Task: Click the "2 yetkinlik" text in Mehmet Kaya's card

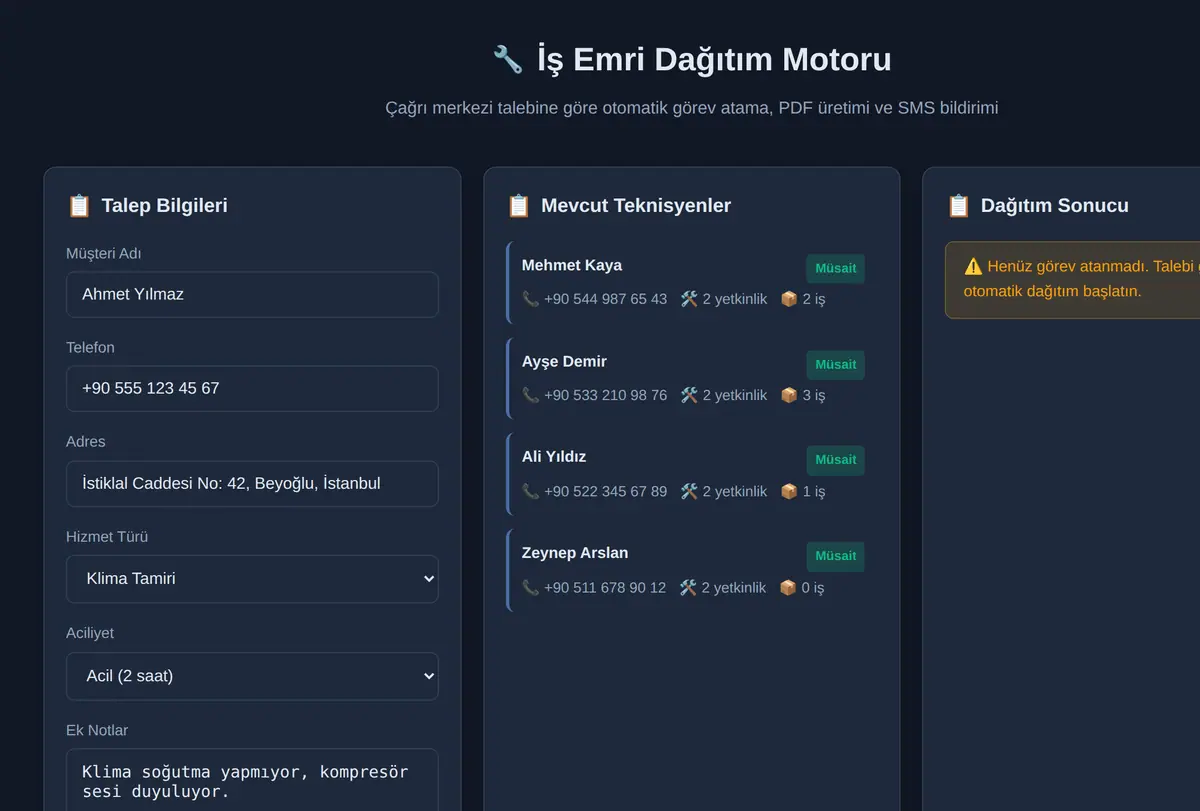Action: pyautogui.click(x=735, y=298)
